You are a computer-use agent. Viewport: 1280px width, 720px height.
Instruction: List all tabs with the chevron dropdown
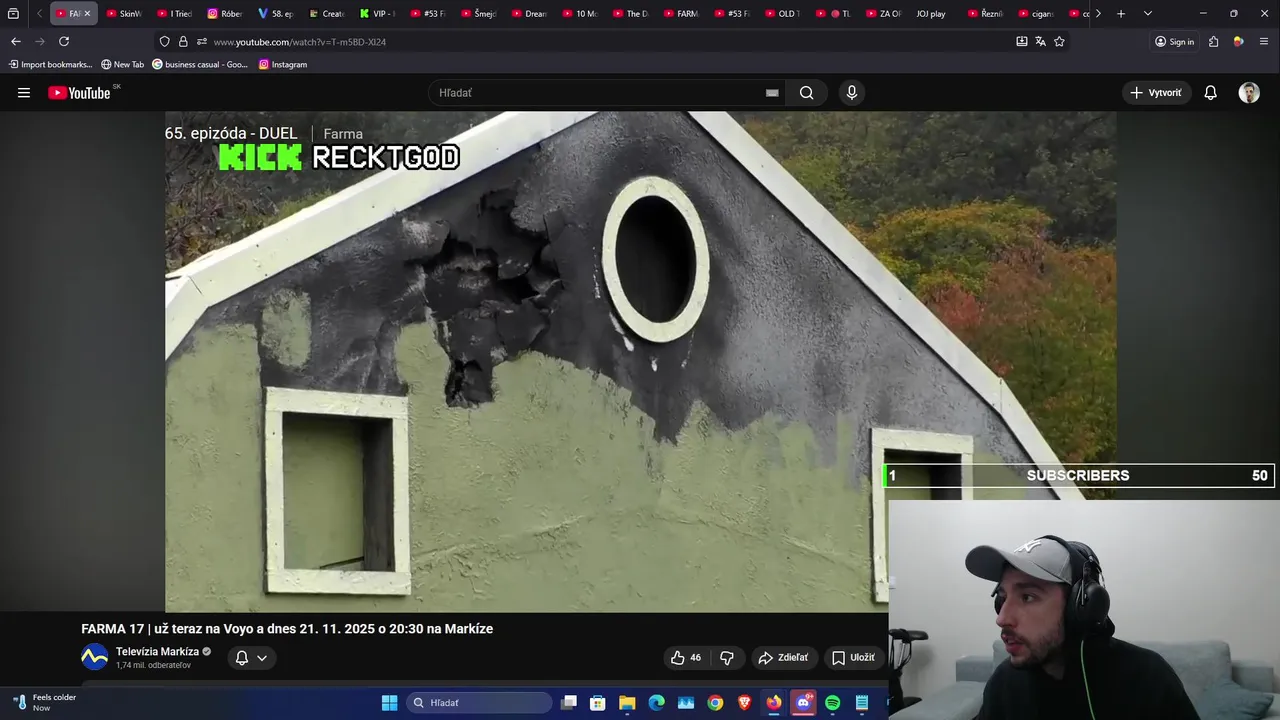coord(1147,14)
